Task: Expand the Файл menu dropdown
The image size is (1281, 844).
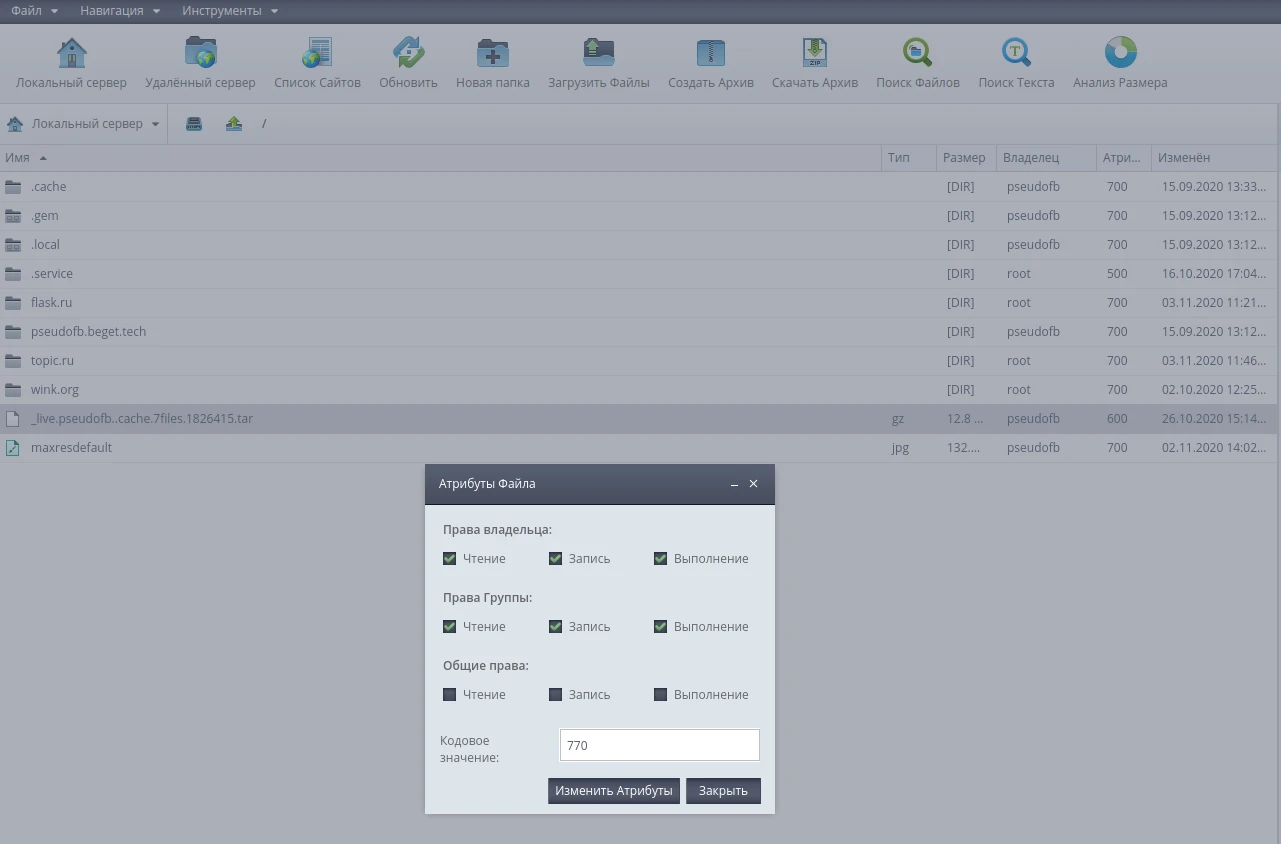Action: point(34,11)
